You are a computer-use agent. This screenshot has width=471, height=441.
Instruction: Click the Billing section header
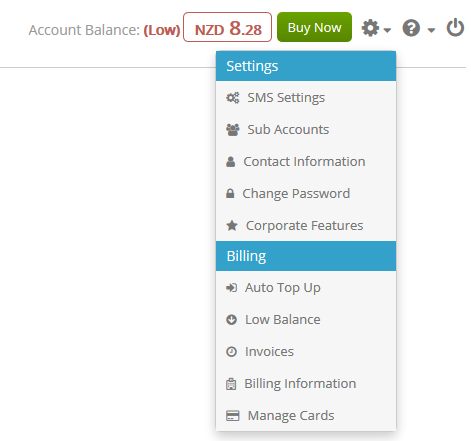tap(306, 256)
